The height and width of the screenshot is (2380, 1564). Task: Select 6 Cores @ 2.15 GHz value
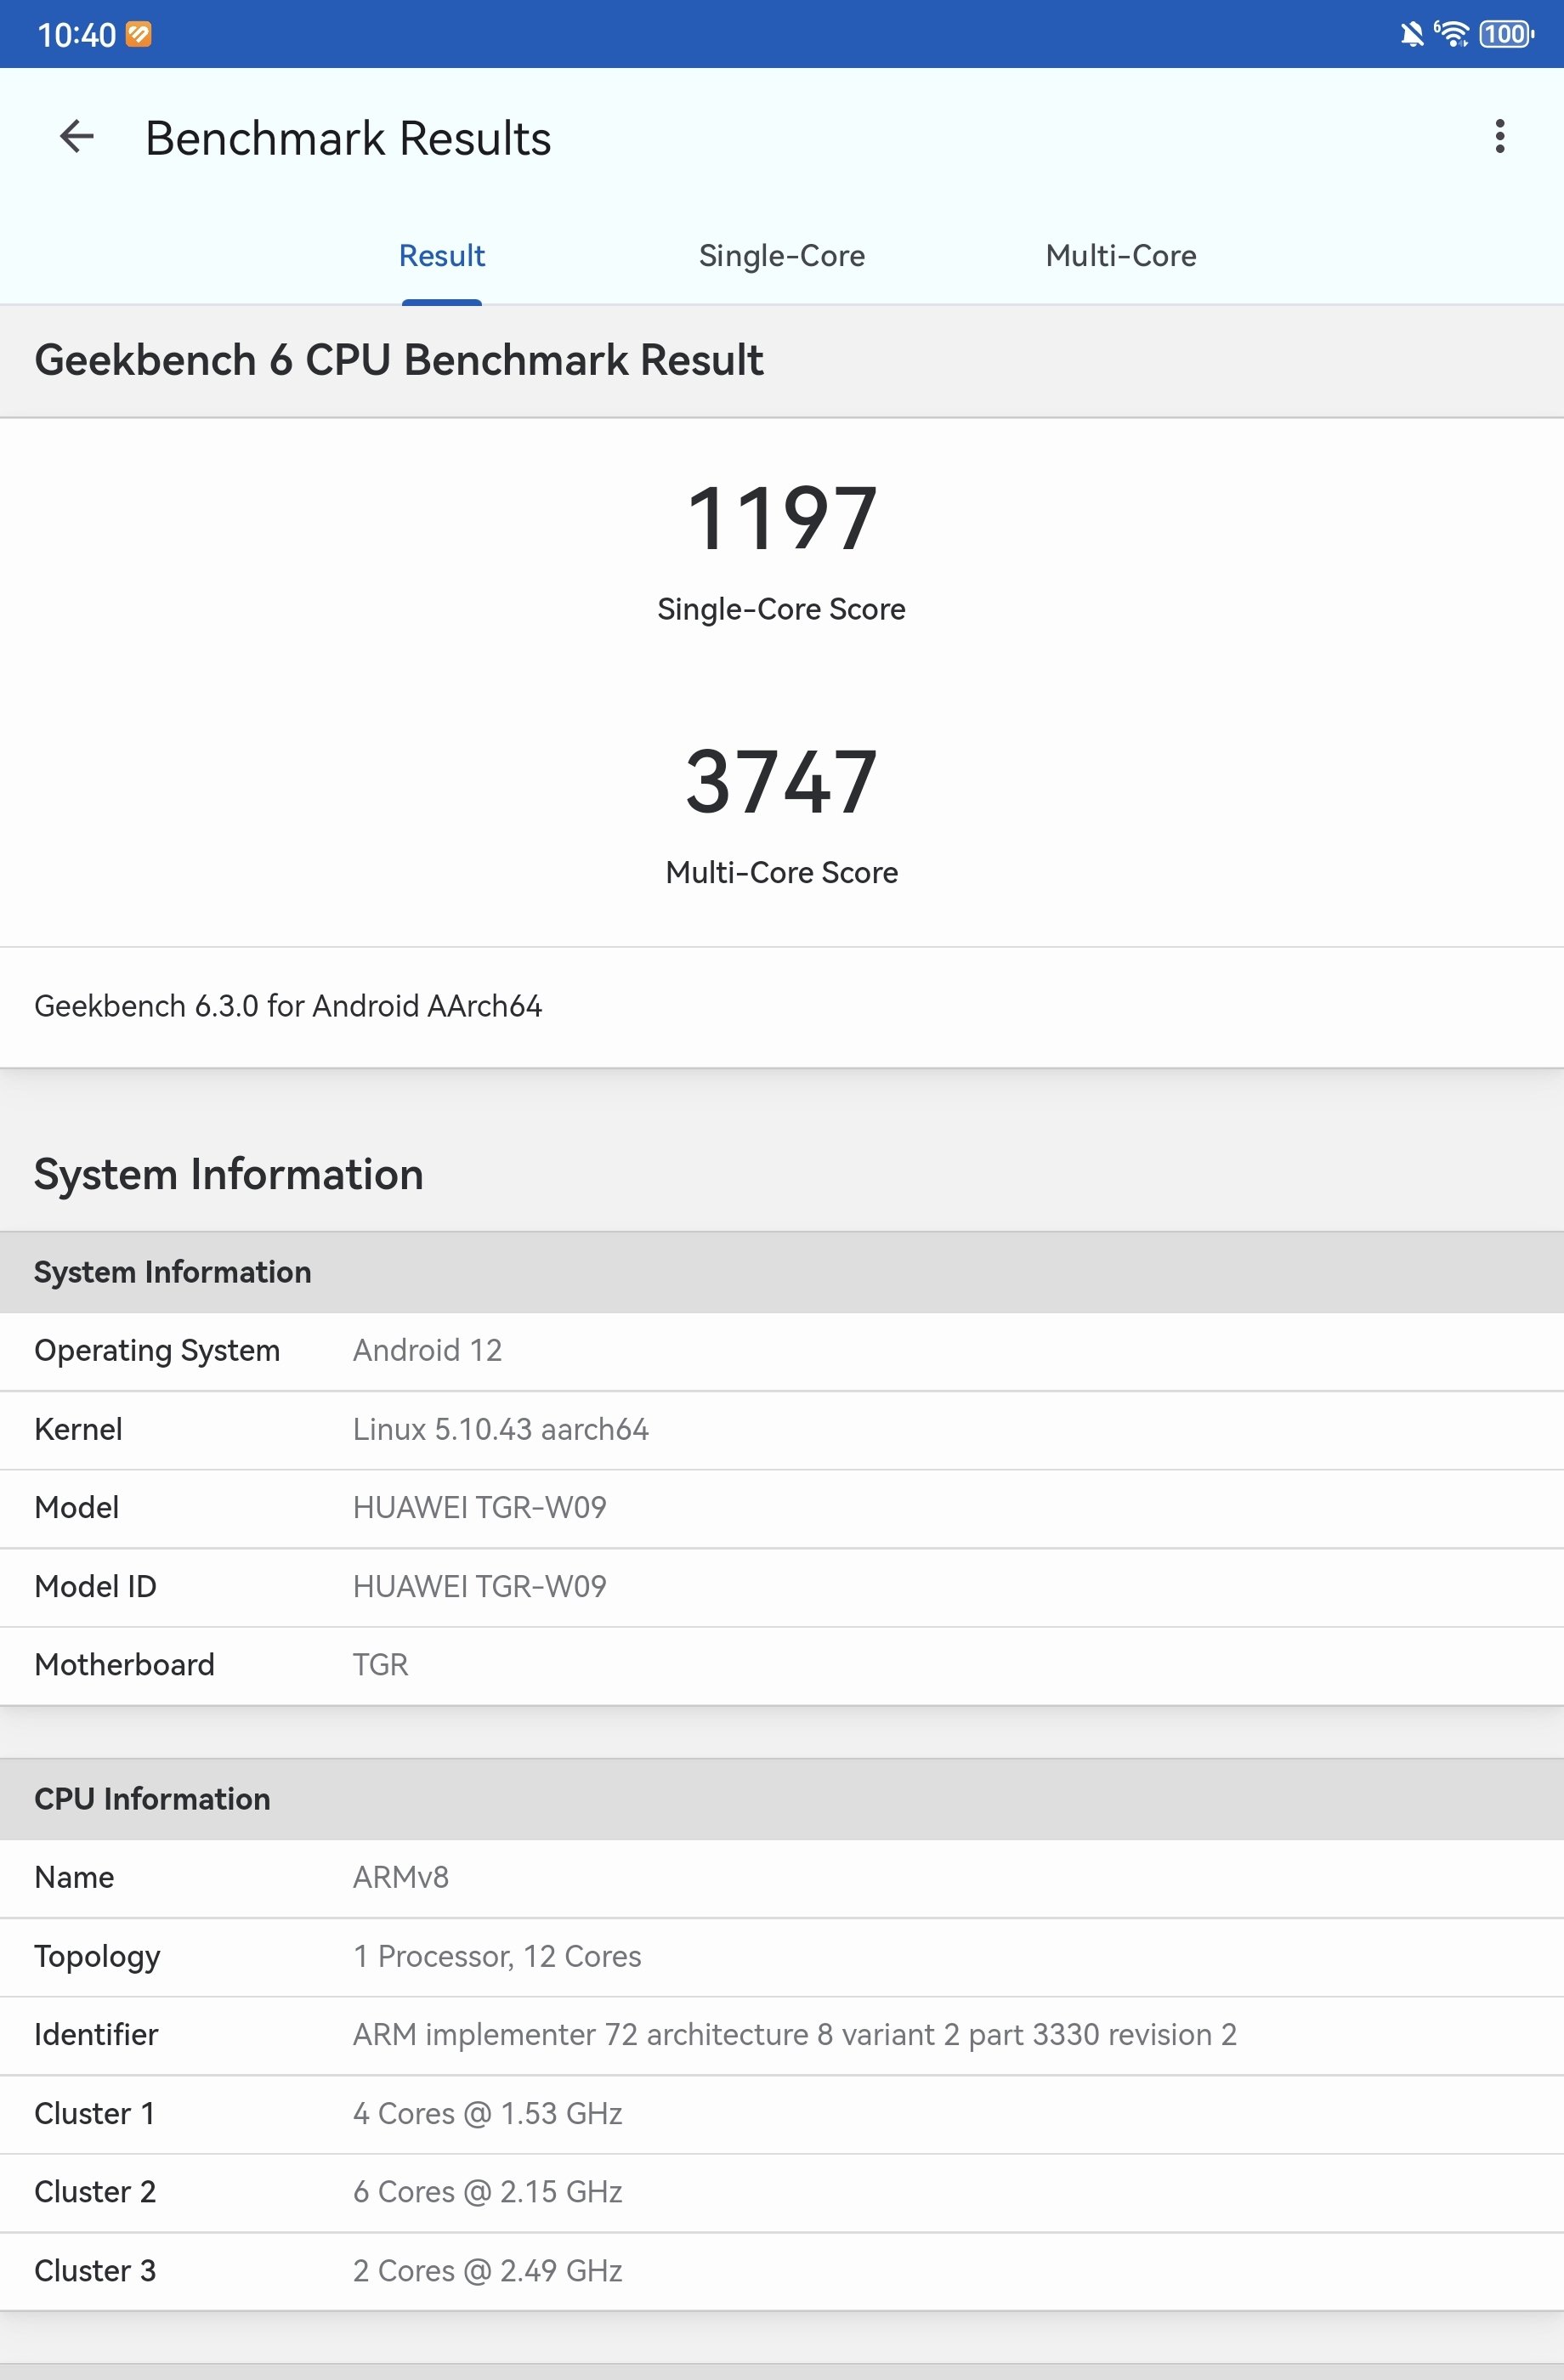point(488,2192)
